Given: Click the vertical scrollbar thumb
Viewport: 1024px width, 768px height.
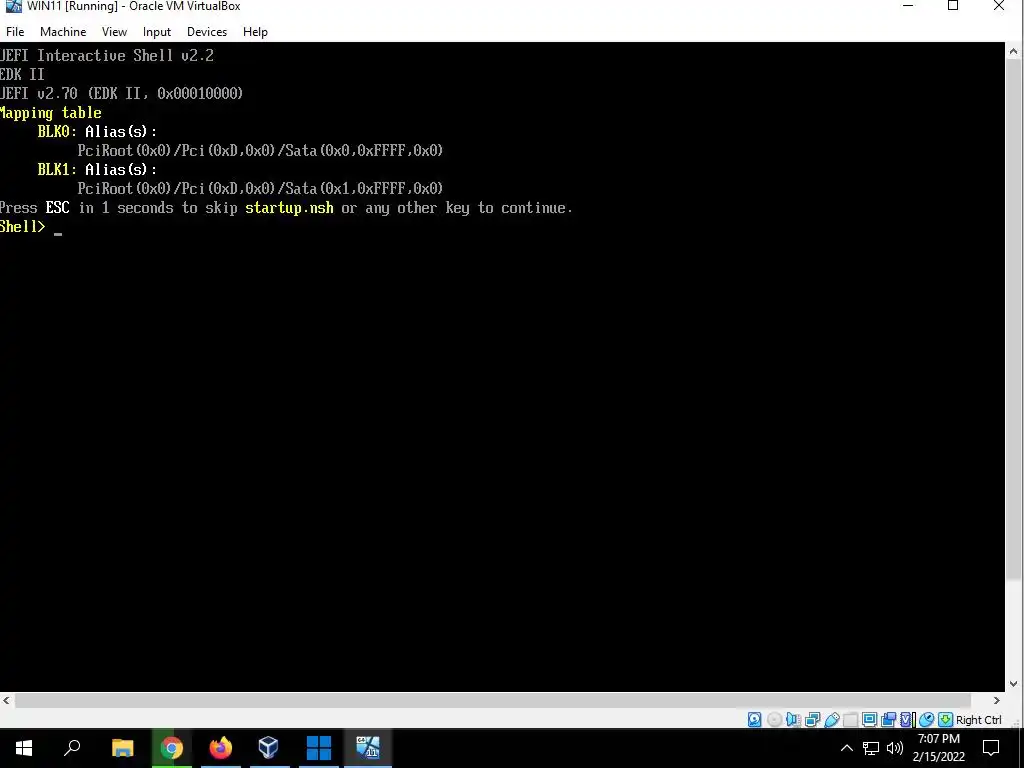Looking at the screenshot, I should click(1014, 319).
